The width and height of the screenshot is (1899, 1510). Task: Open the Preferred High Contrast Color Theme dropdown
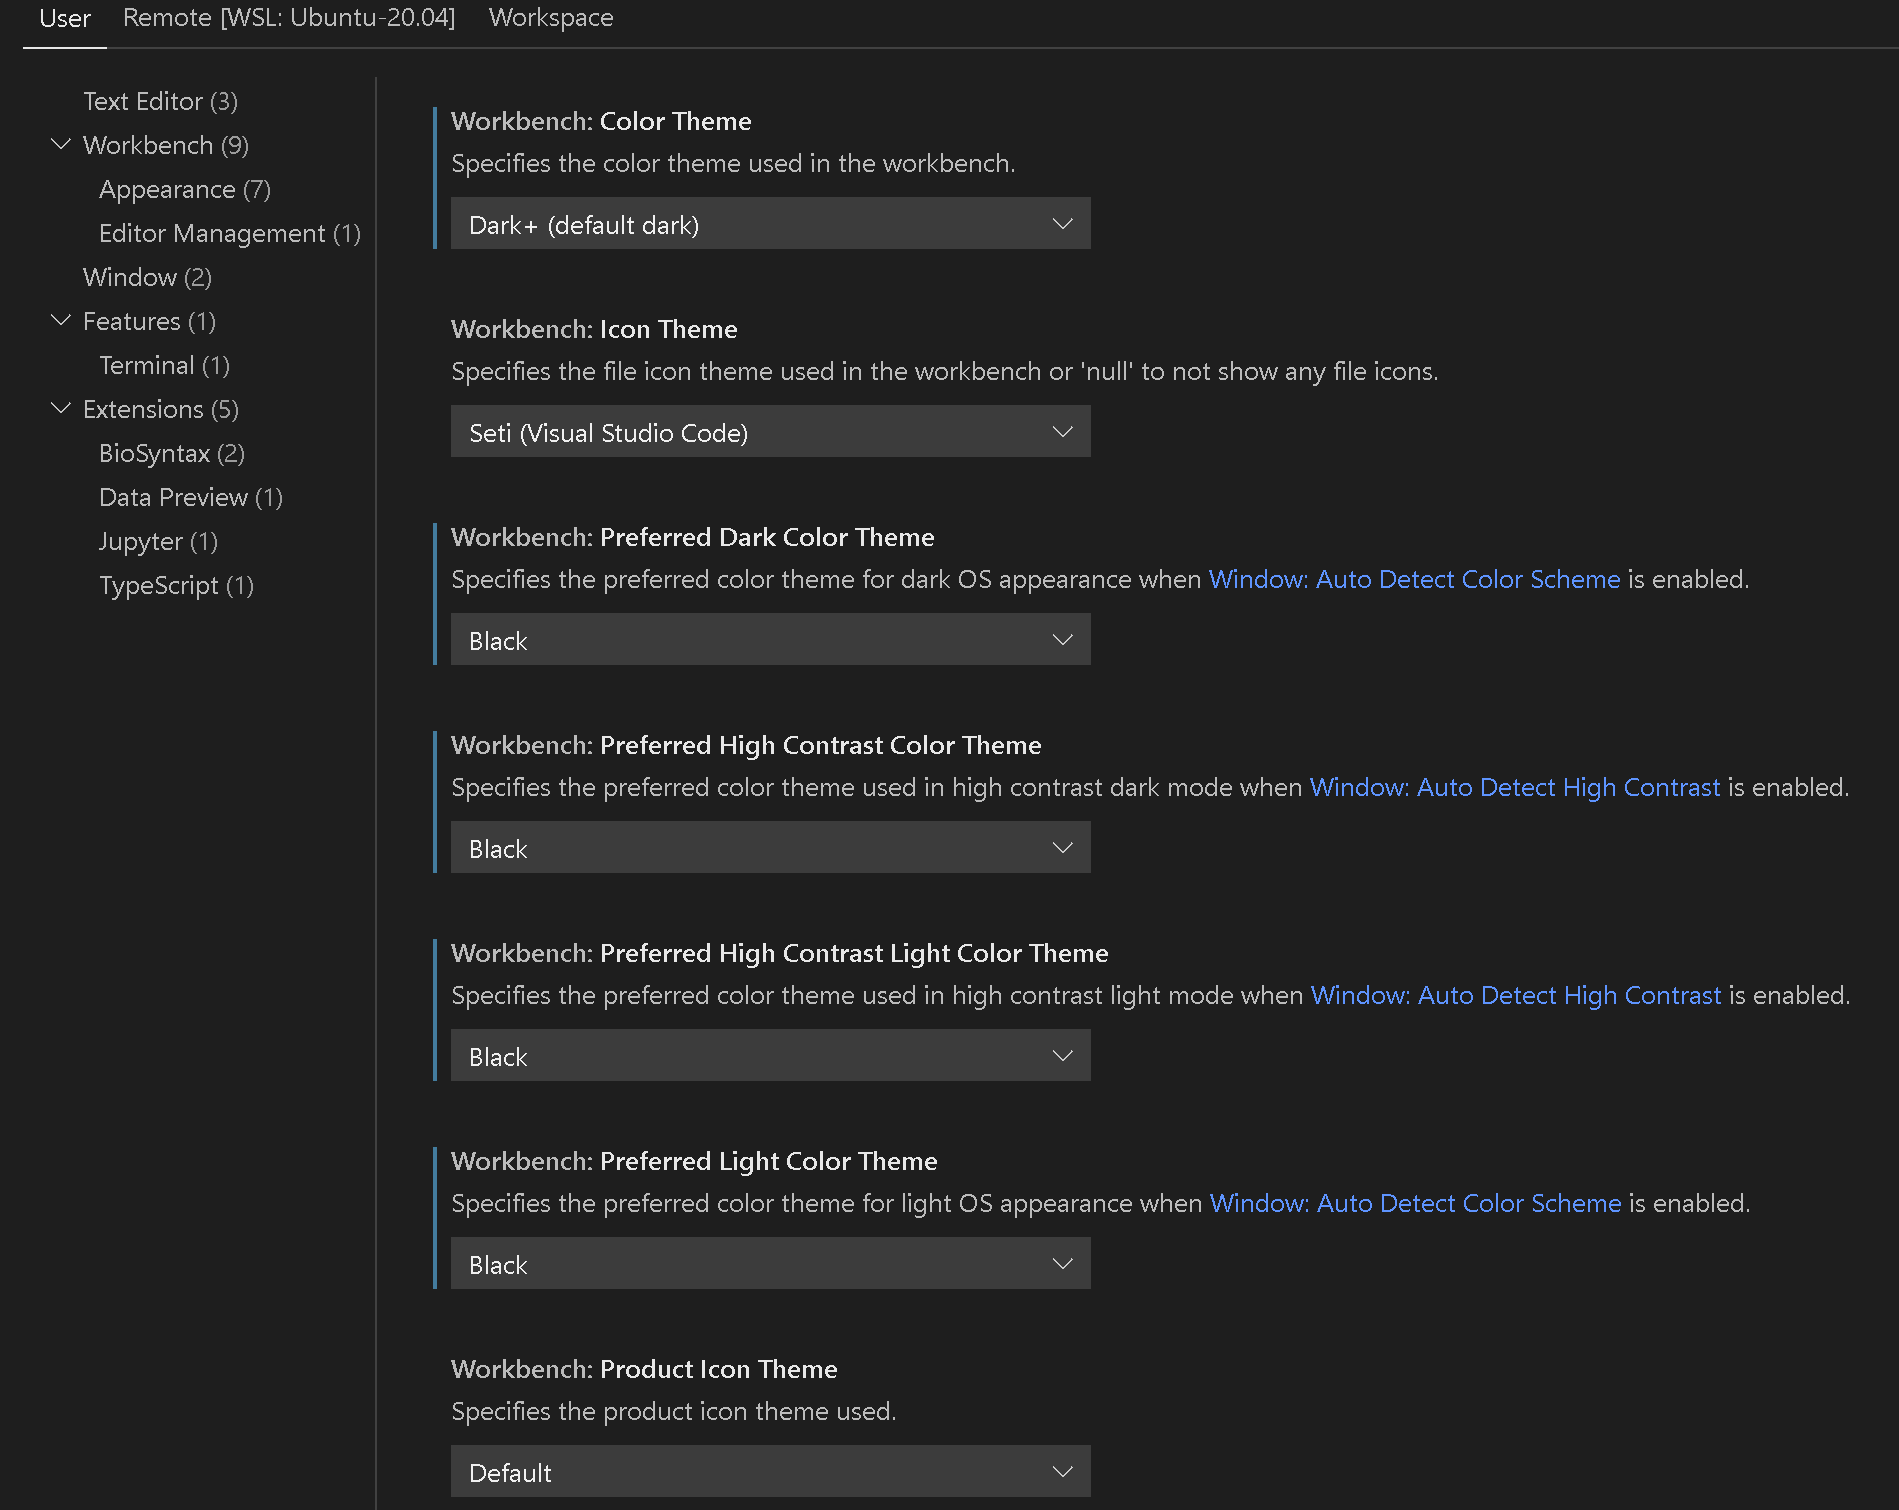[x=770, y=847]
